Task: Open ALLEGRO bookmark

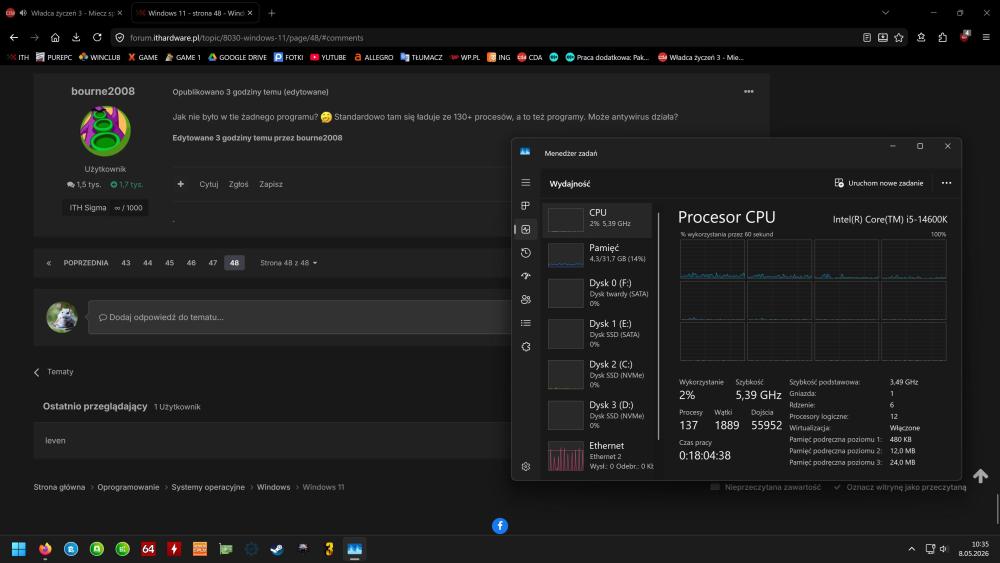Action: click(x=374, y=57)
